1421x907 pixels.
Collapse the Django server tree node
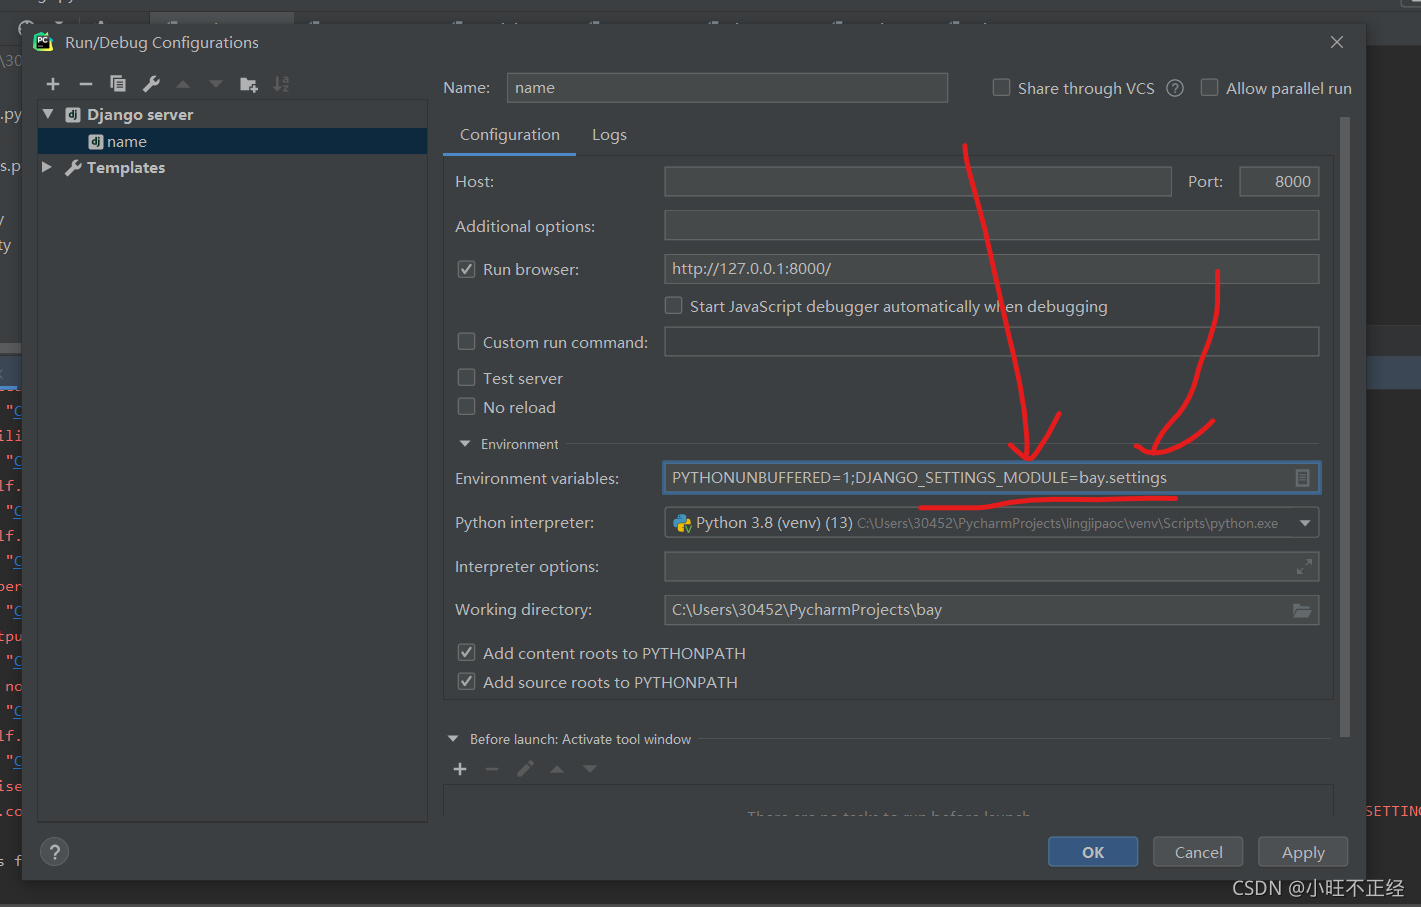[48, 114]
